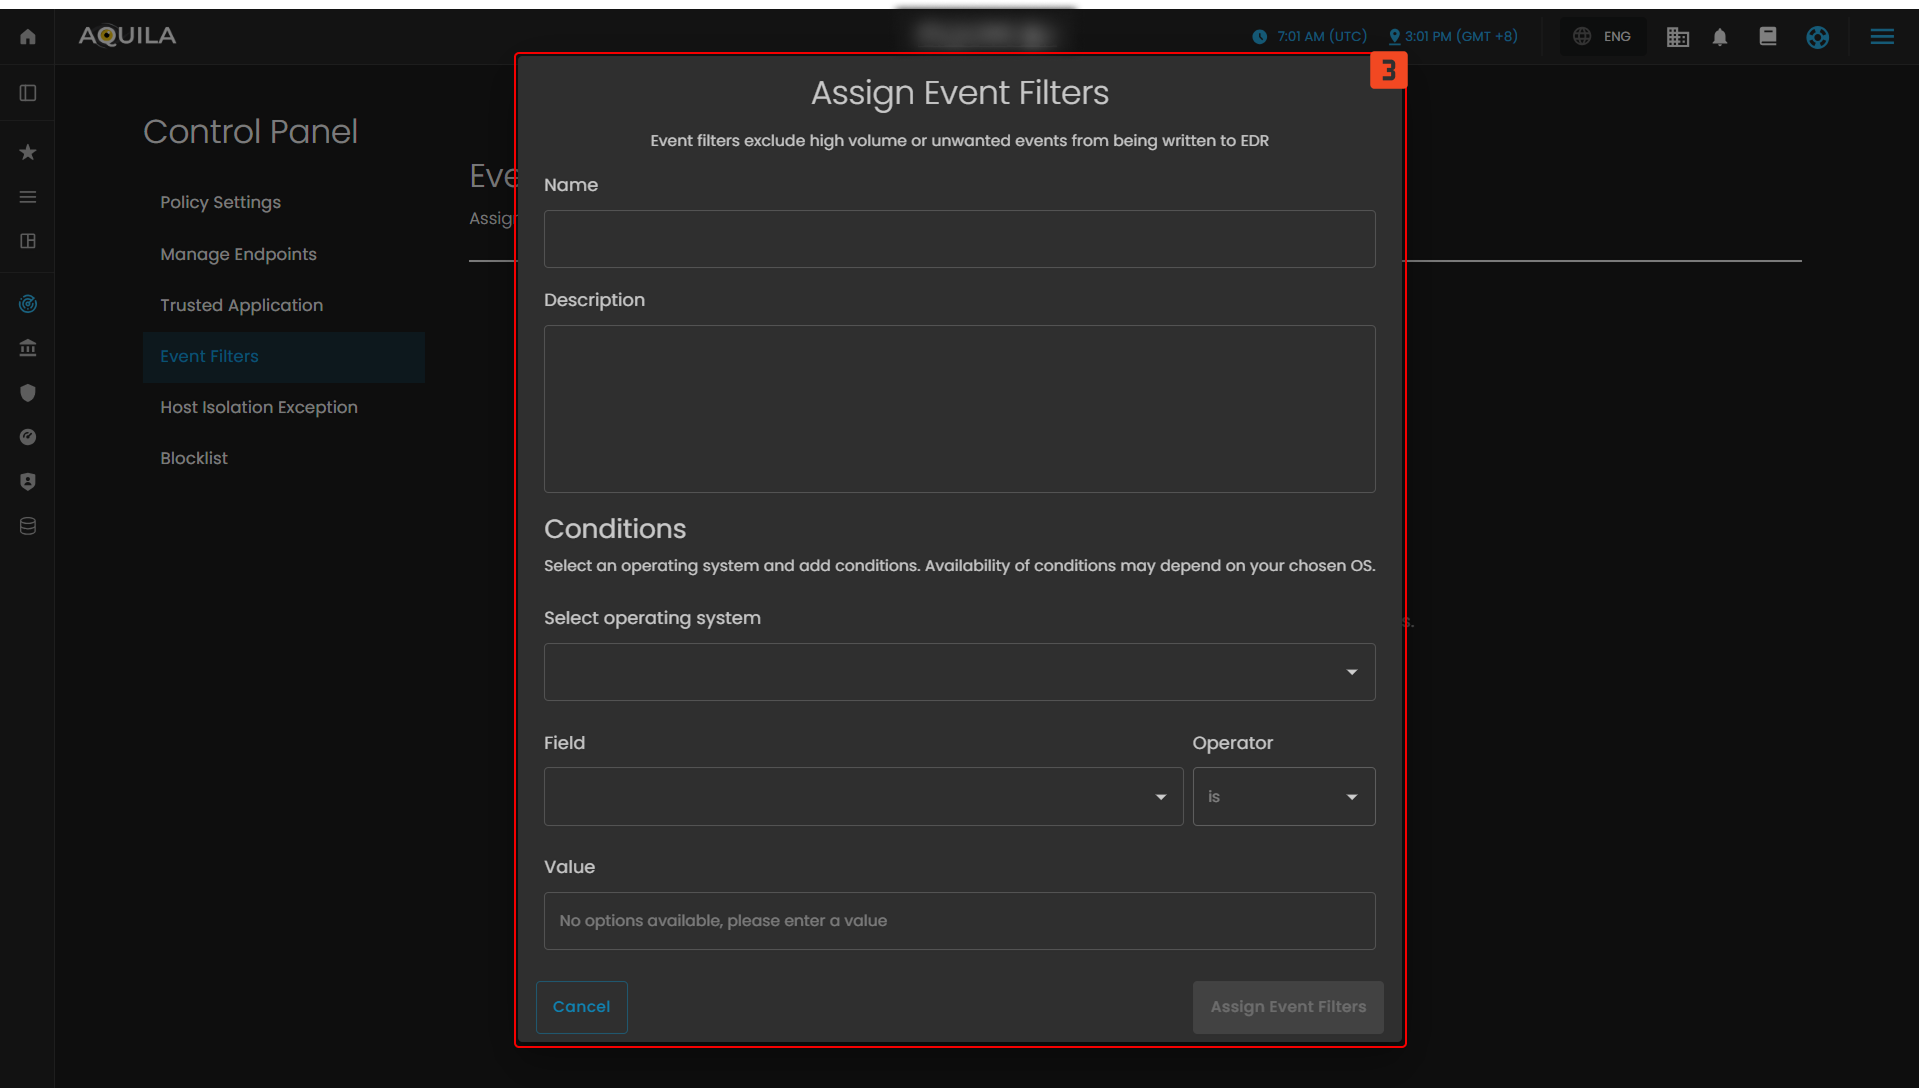Toggle the sidebar panel icon below home
1919x1088 pixels.
click(28, 93)
